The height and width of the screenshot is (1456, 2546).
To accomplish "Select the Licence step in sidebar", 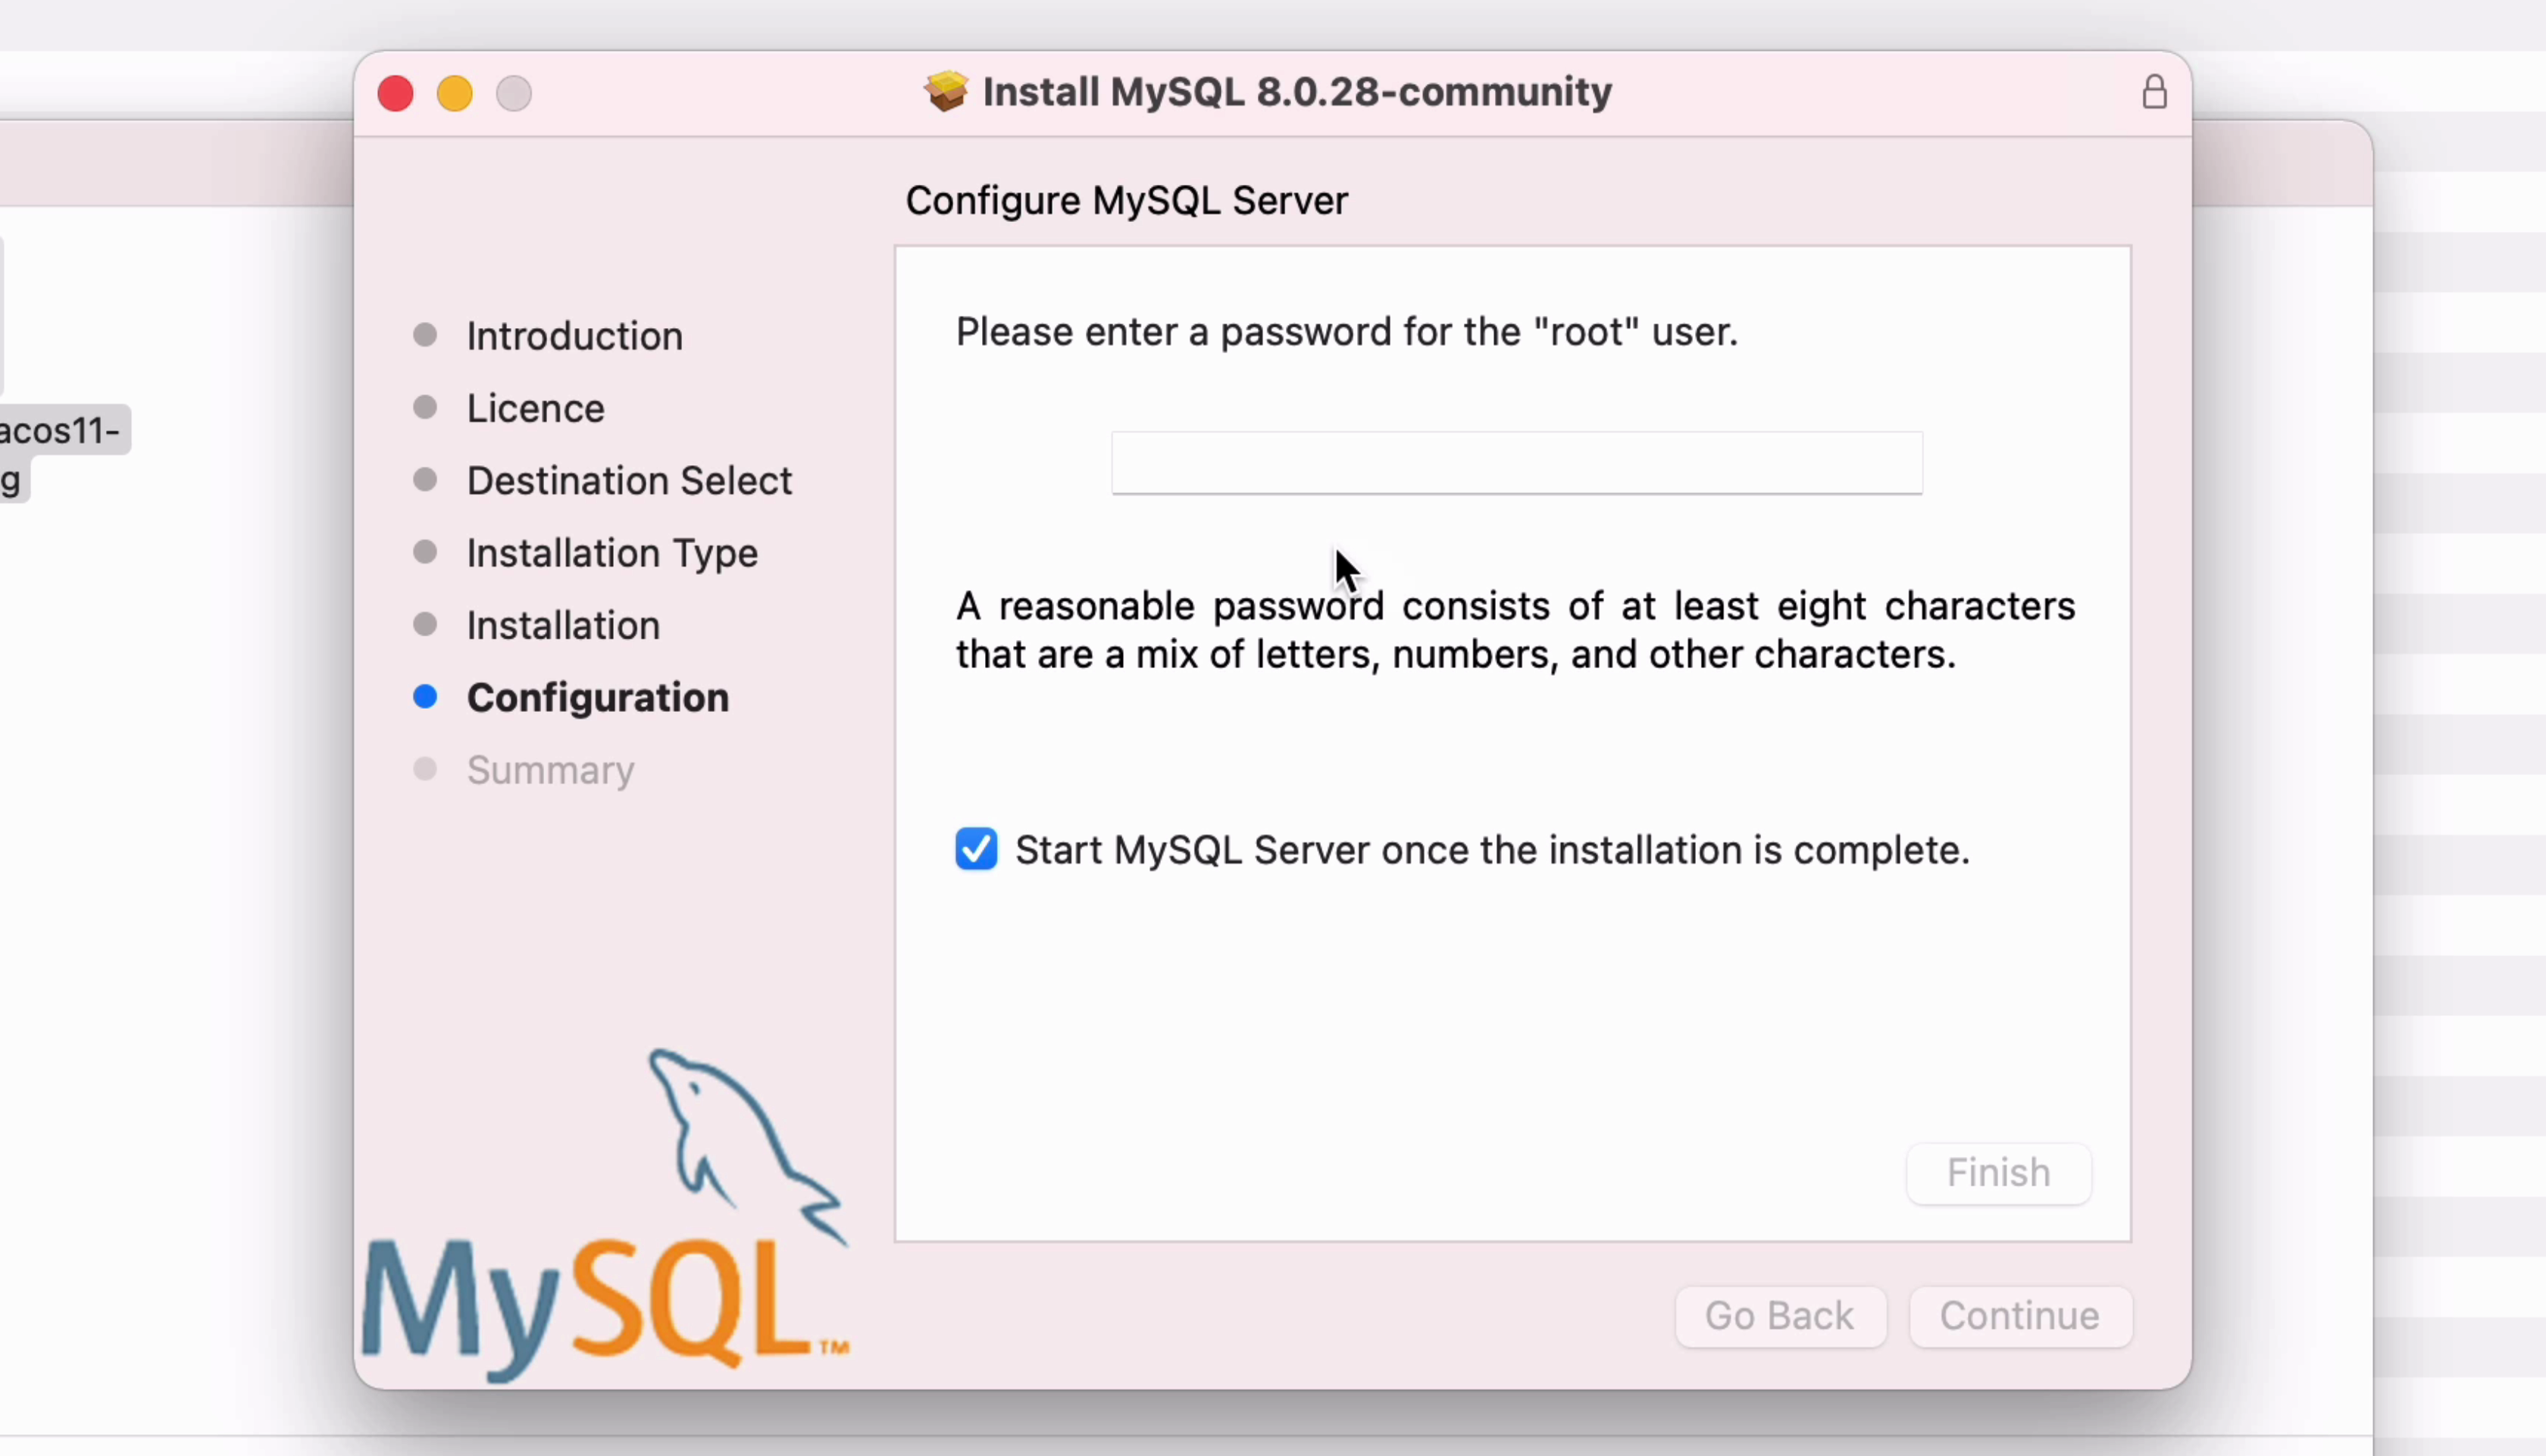I will (x=535, y=408).
